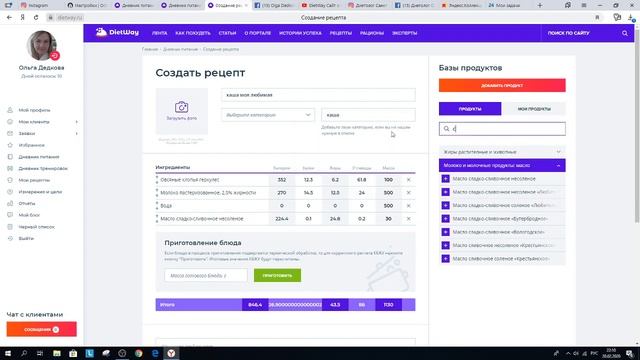
Task: Click the DietWay logo
Action: [117, 32]
